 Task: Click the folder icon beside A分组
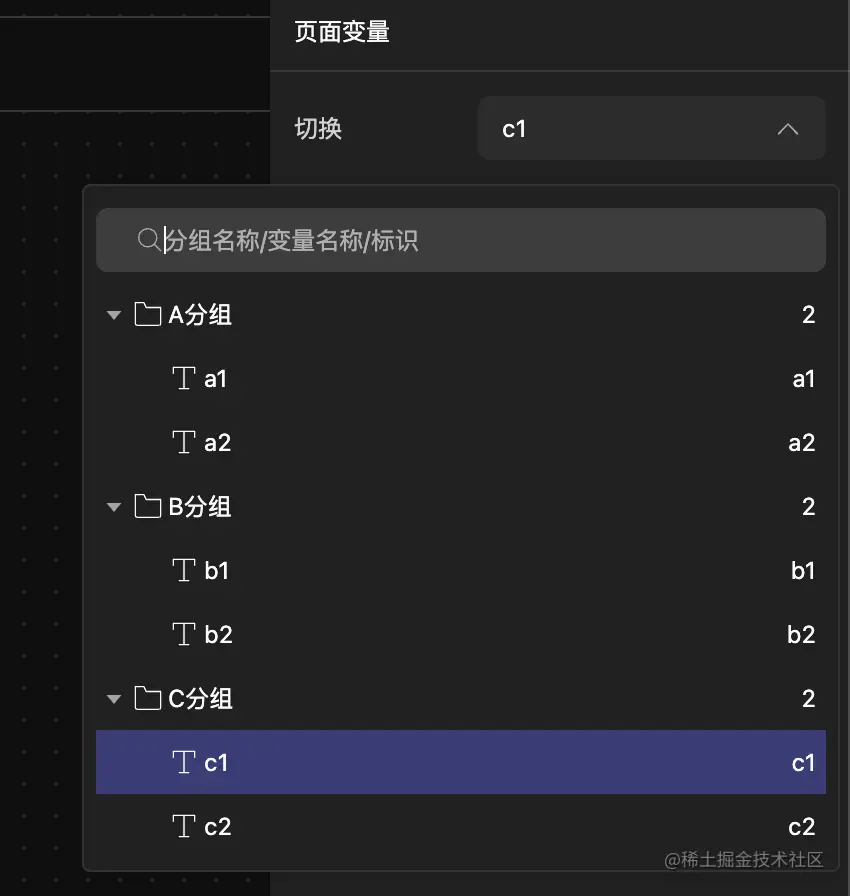point(146,314)
